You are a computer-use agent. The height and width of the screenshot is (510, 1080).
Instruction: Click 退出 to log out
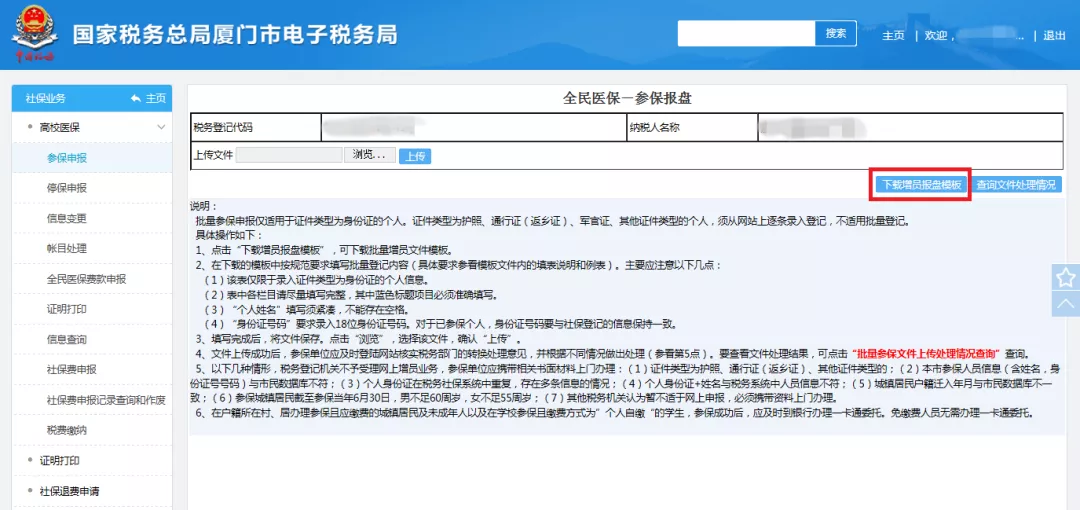point(1054,36)
